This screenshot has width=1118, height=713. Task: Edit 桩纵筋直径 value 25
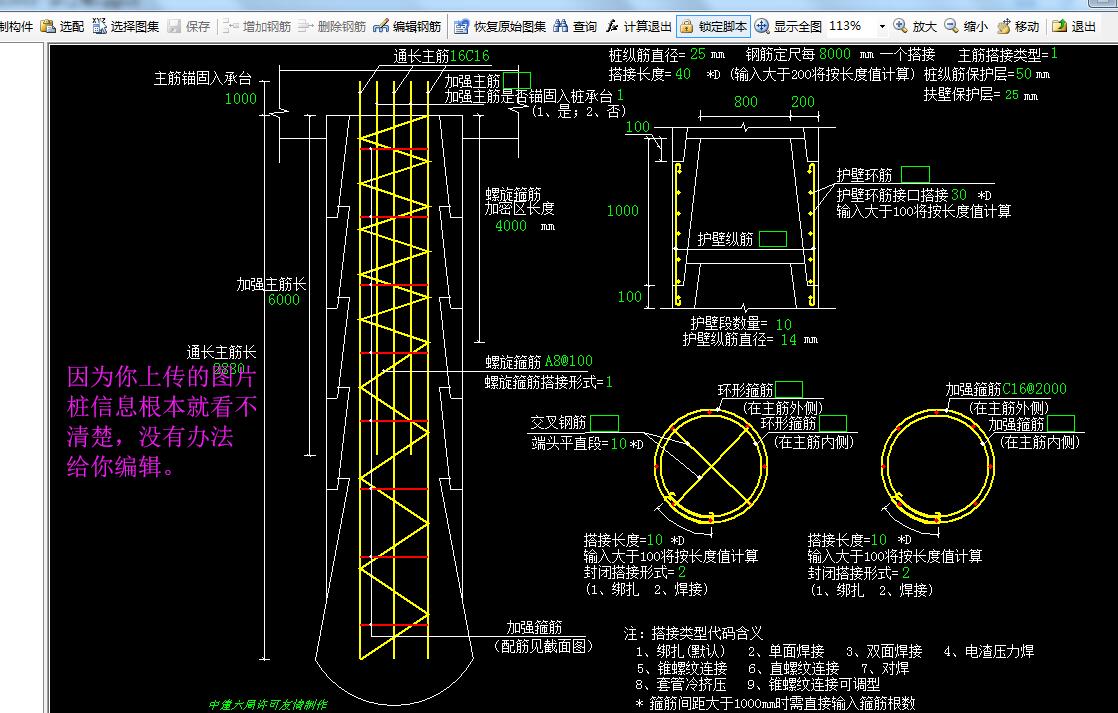coord(697,53)
